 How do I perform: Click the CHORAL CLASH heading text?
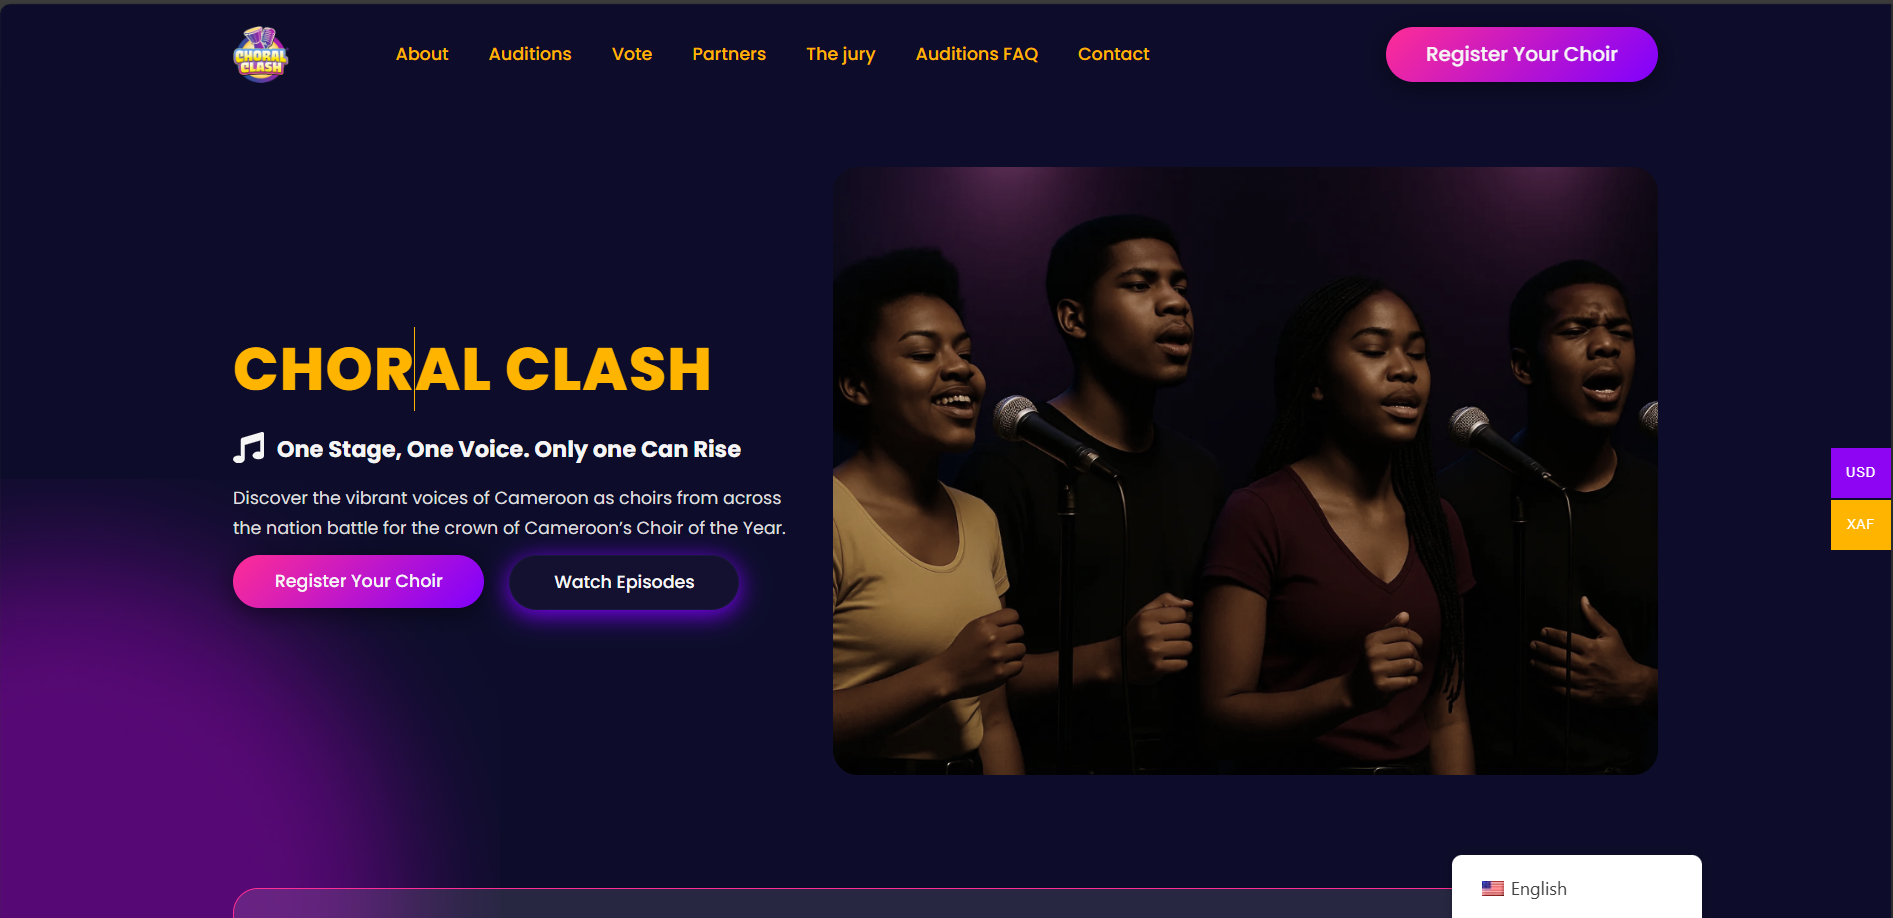coord(472,369)
